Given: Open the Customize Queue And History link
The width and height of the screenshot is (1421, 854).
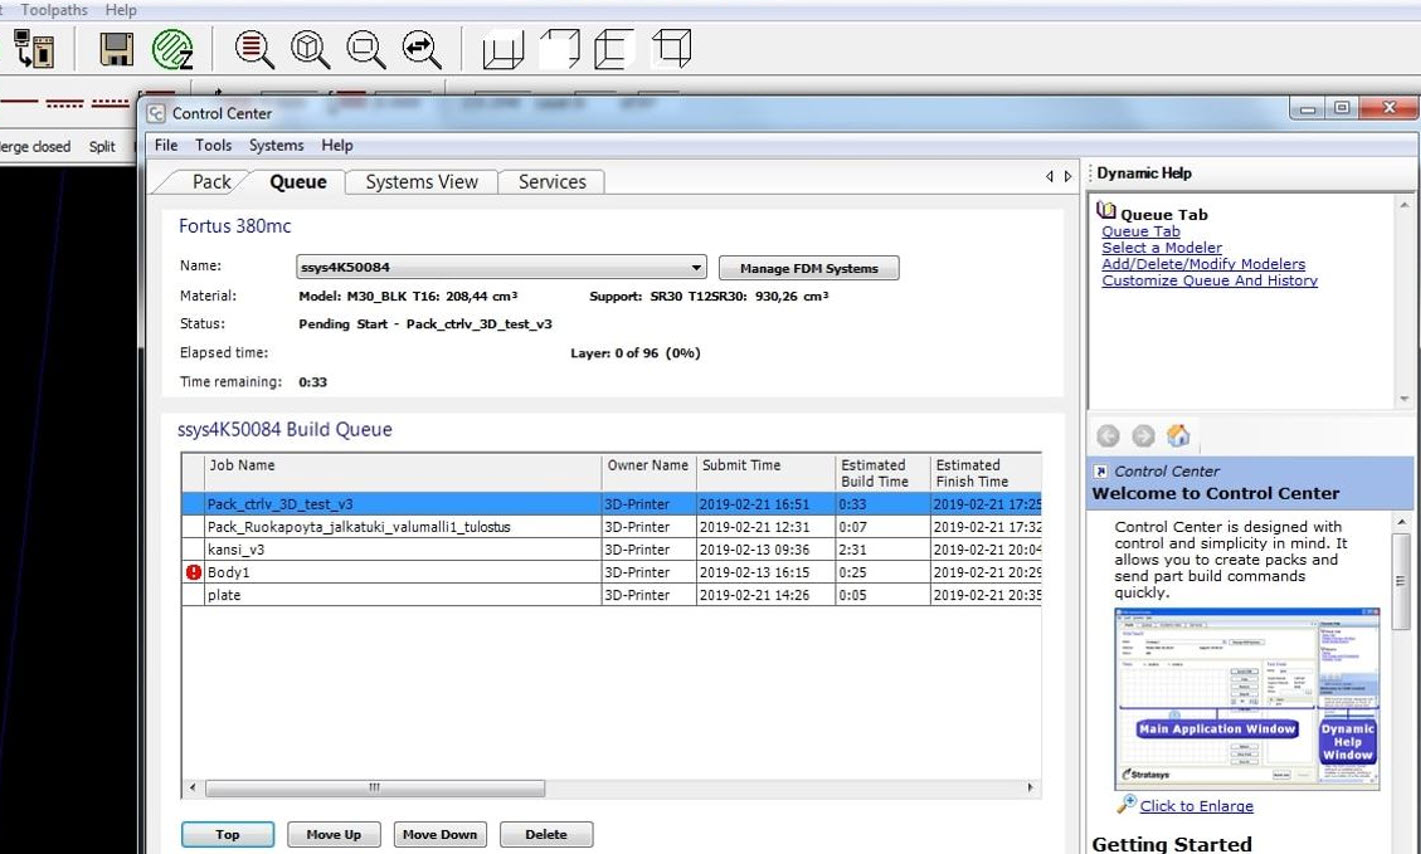Looking at the screenshot, I should [1210, 281].
